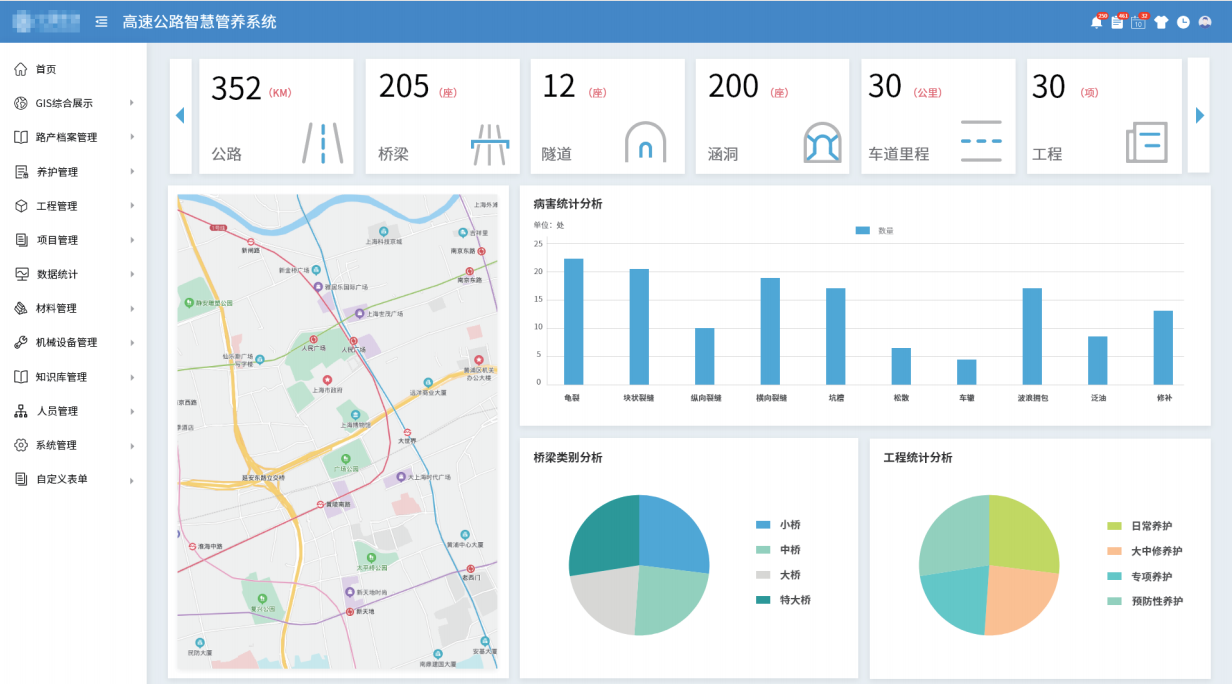The width and height of the screenshot is (1232, 684).
Task: Click the 首页 home icon
Action: [21, 69]
